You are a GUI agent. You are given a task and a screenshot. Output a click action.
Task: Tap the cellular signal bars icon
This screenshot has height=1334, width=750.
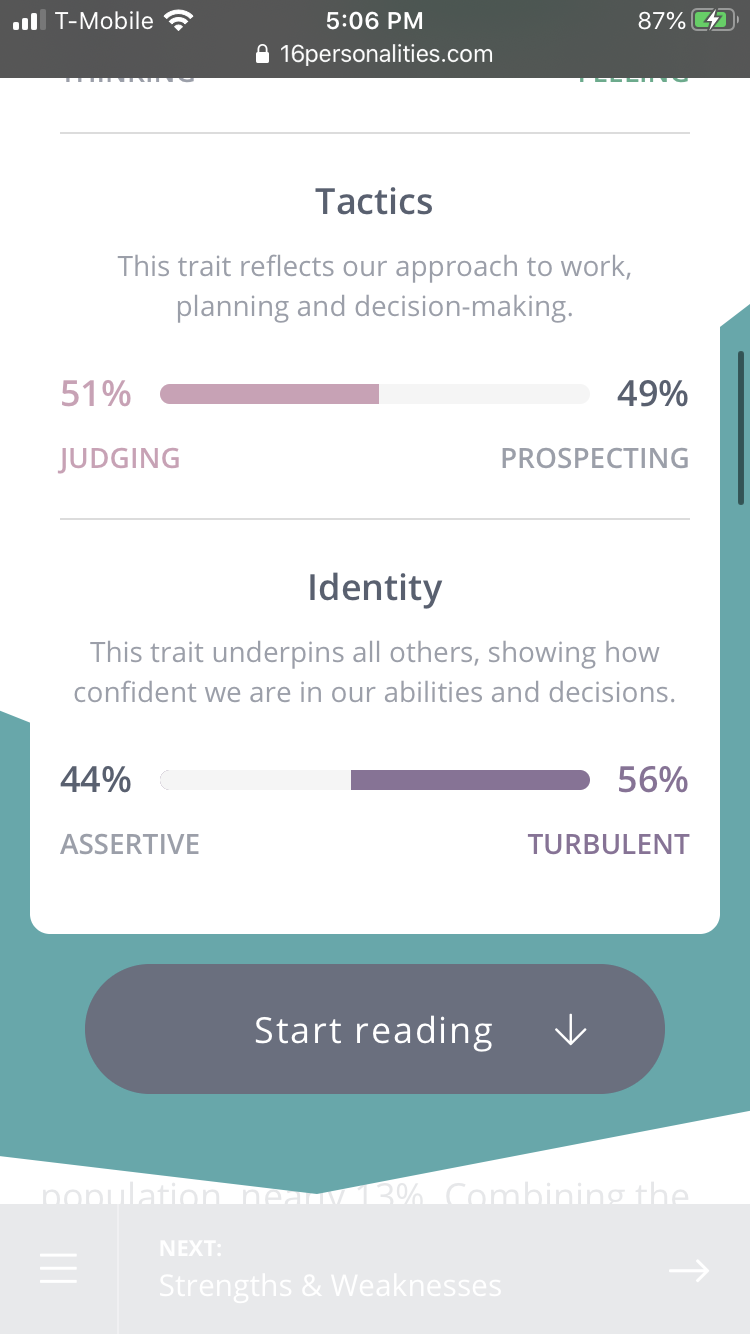pos(30,20)
